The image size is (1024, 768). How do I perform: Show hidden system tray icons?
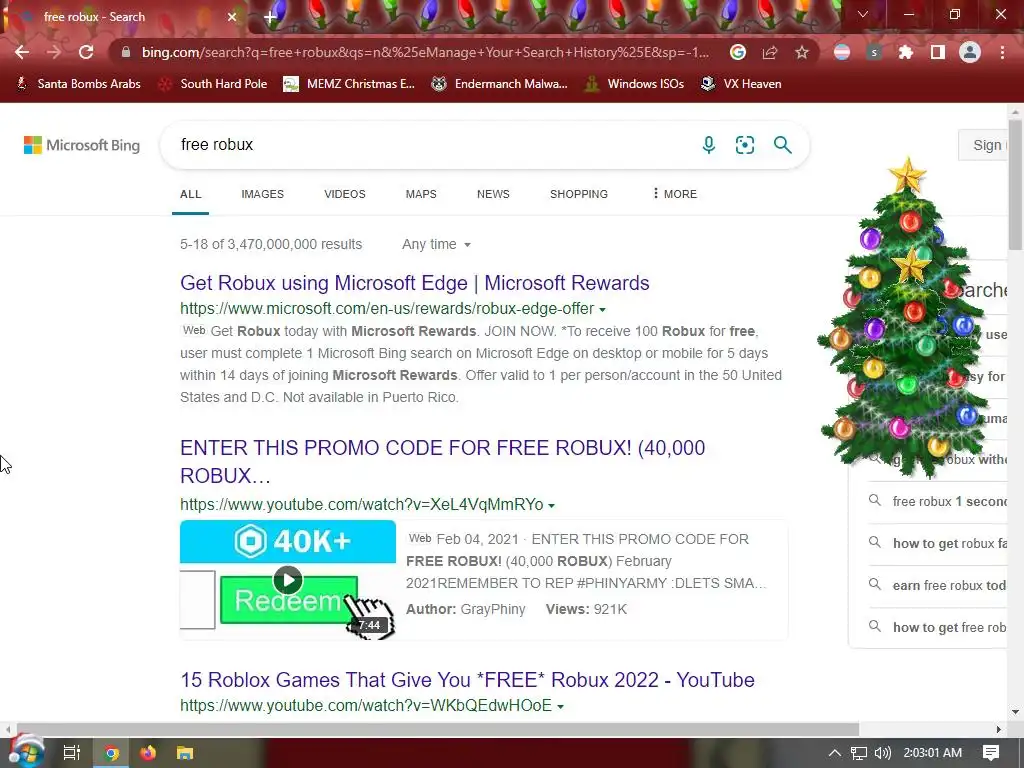point(835,753)
